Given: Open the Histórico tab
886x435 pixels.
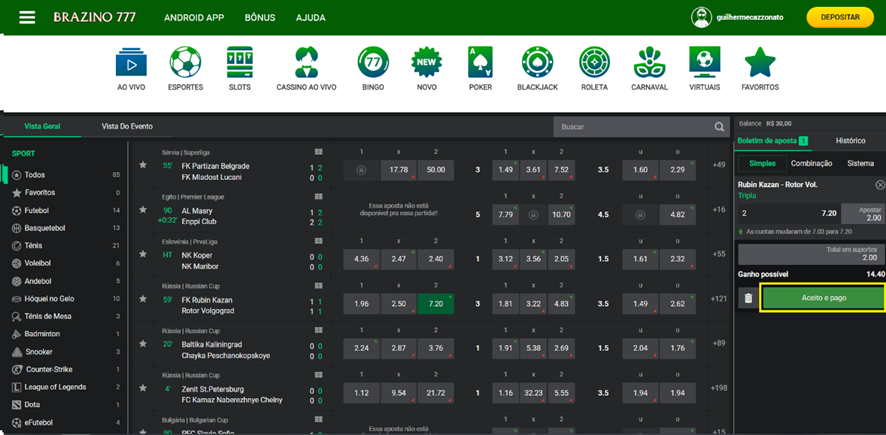Looking at the screenshot, I should click(x=850, y=141).
